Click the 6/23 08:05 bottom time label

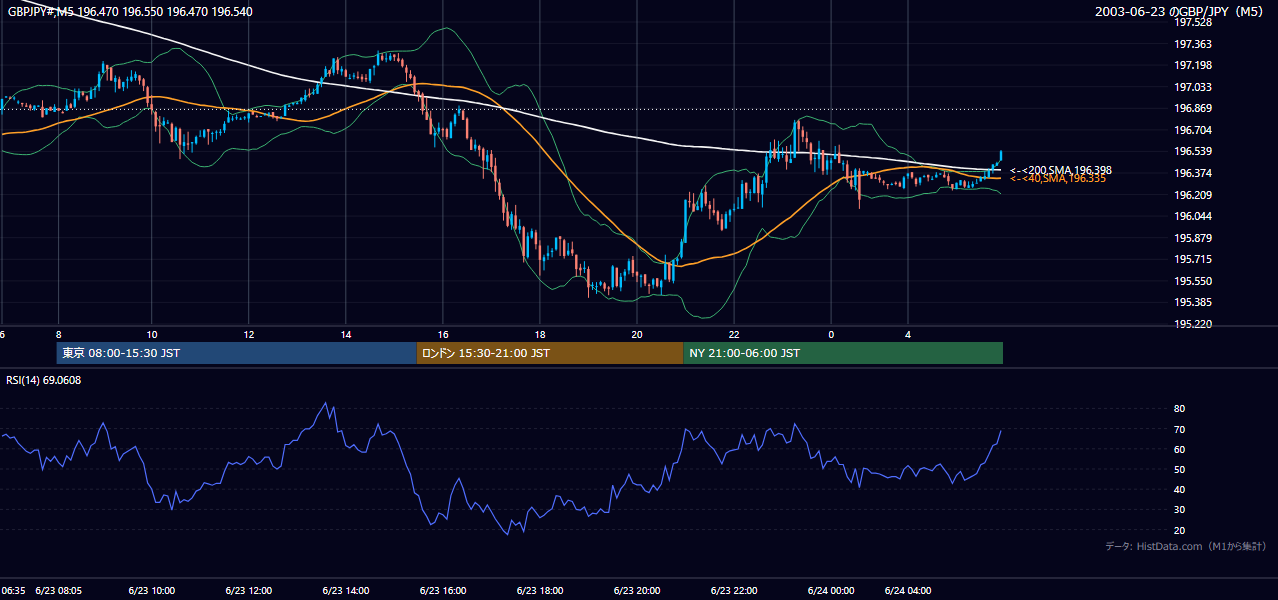click(58, 590)
